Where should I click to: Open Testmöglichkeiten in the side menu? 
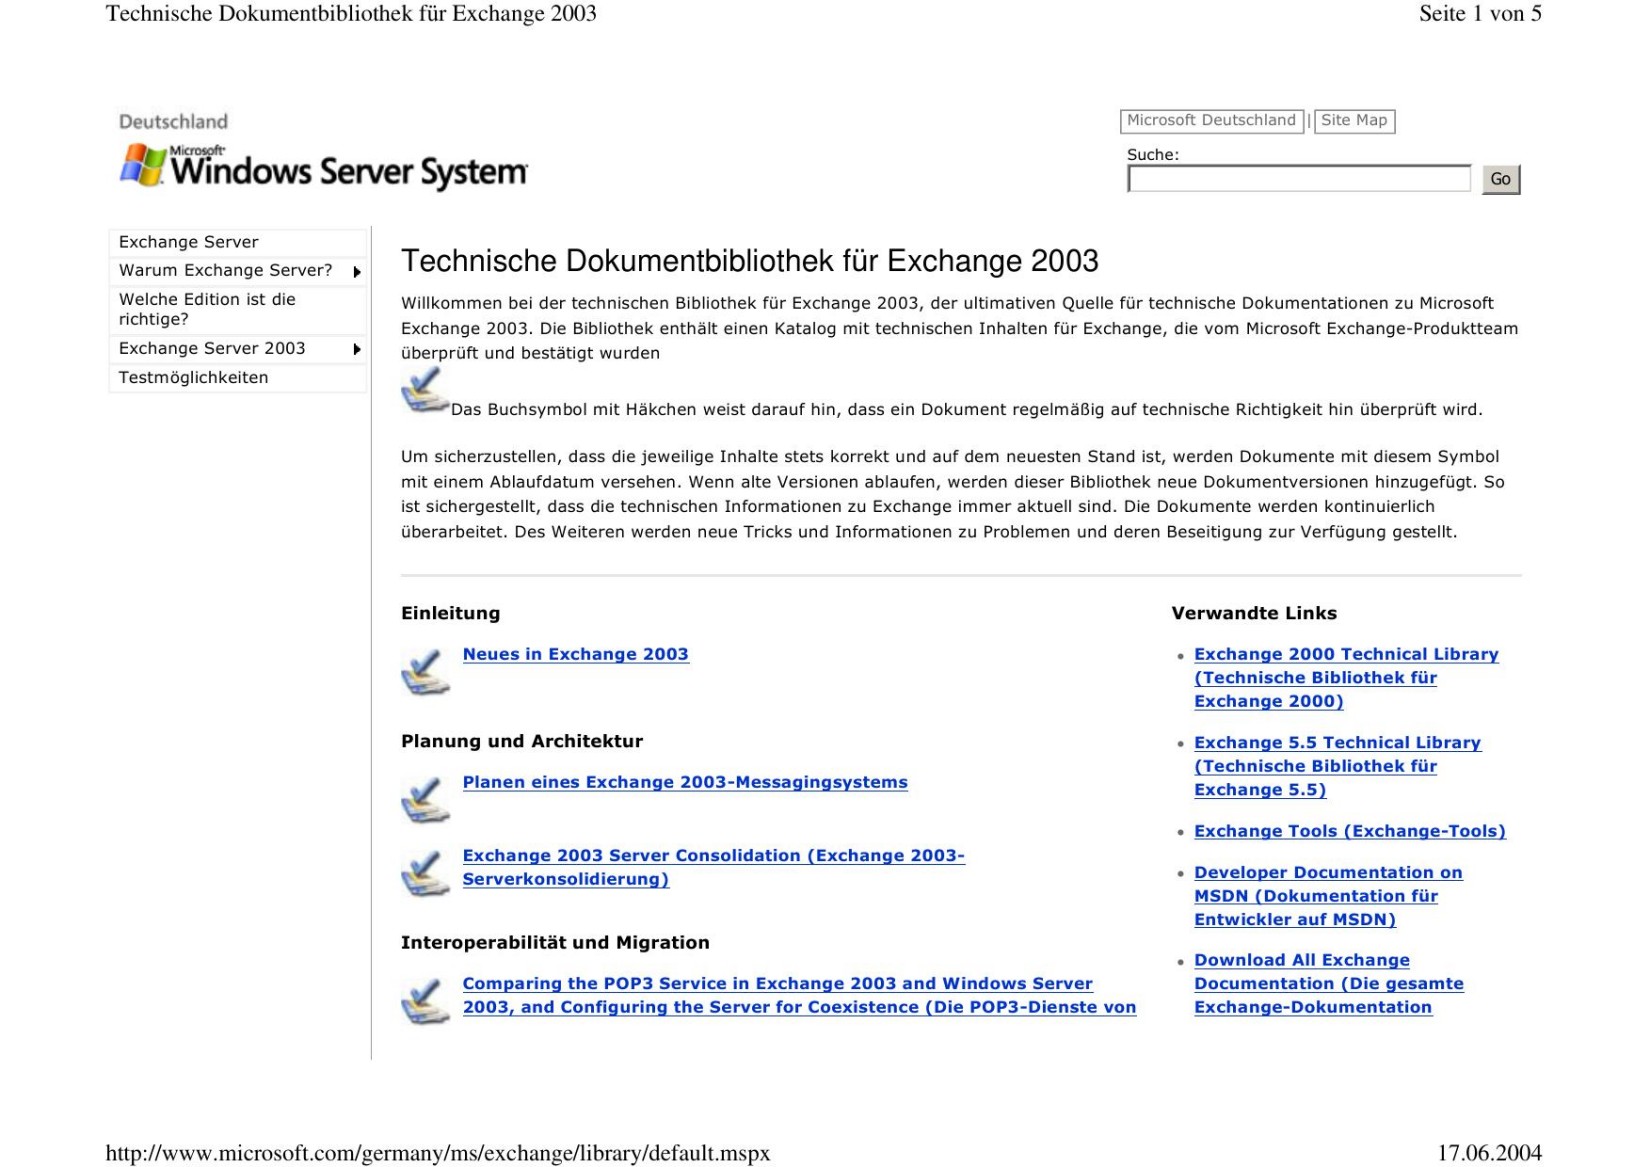point(238,378)
